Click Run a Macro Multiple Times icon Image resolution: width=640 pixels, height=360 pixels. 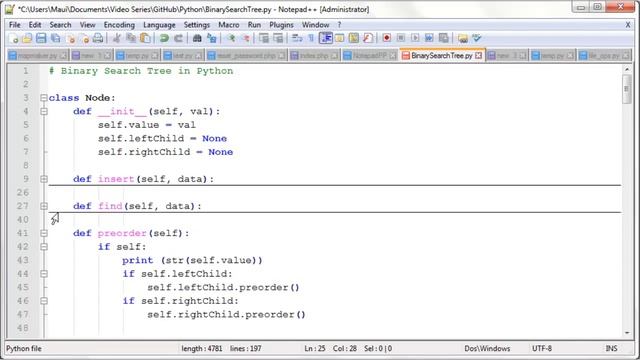429,38
